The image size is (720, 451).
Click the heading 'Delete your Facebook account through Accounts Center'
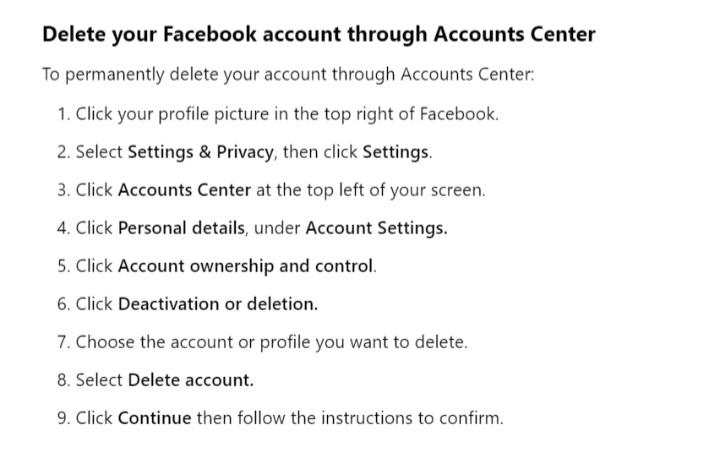(x=319, y=35)
